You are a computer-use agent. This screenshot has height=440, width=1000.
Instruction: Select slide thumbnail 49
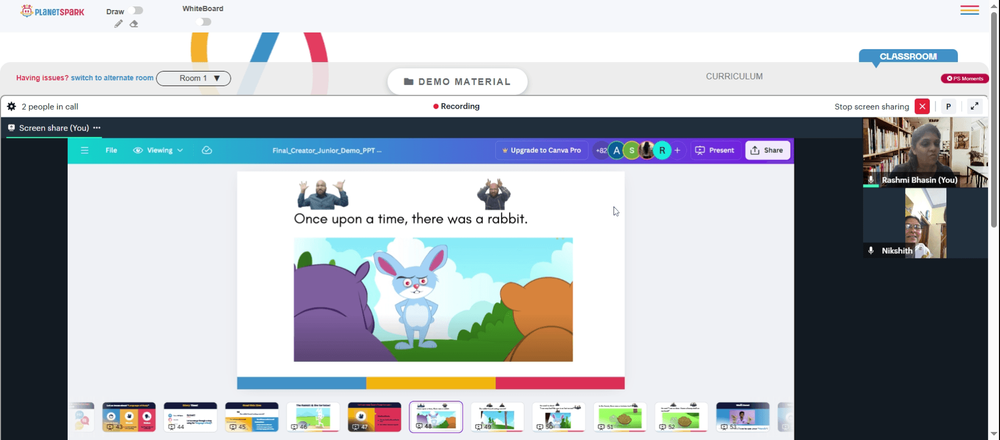coord(497,417)
